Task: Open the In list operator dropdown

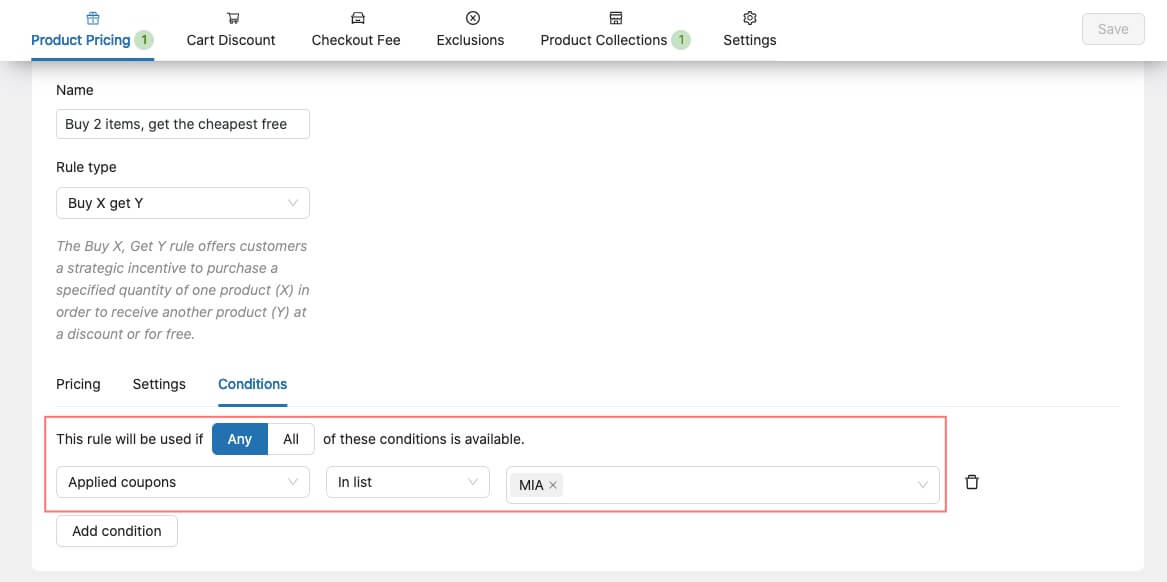Action: (x=408, y=482)
